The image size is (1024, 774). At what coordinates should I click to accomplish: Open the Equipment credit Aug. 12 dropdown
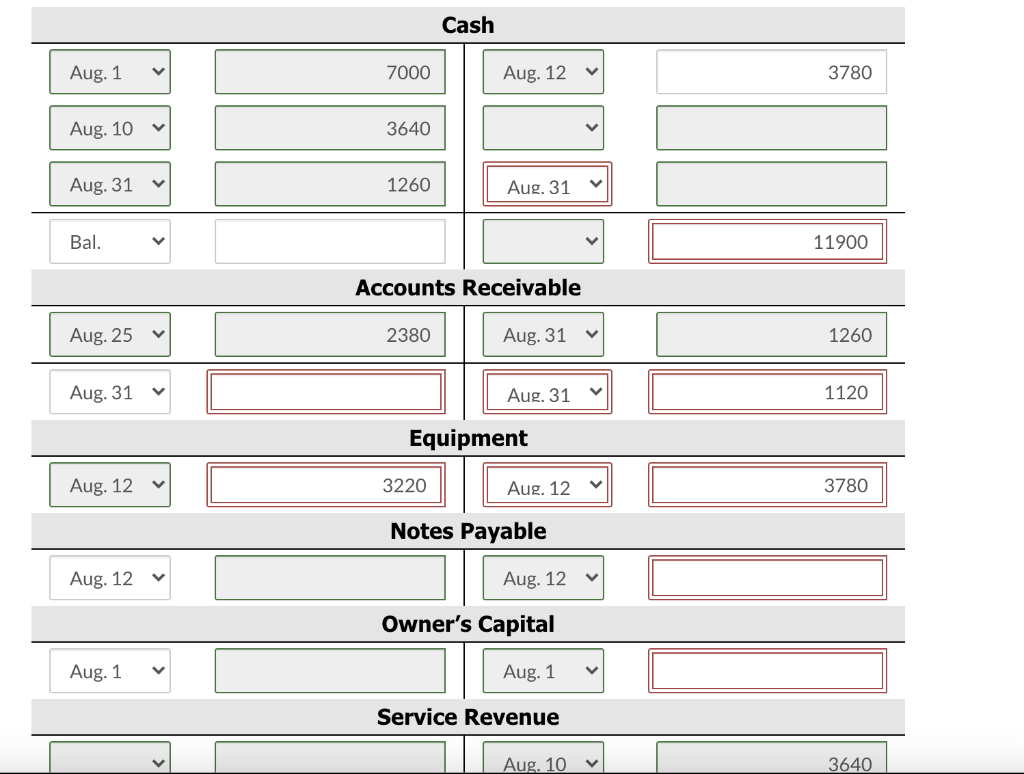pyautogui.click(x=547, y=485)
